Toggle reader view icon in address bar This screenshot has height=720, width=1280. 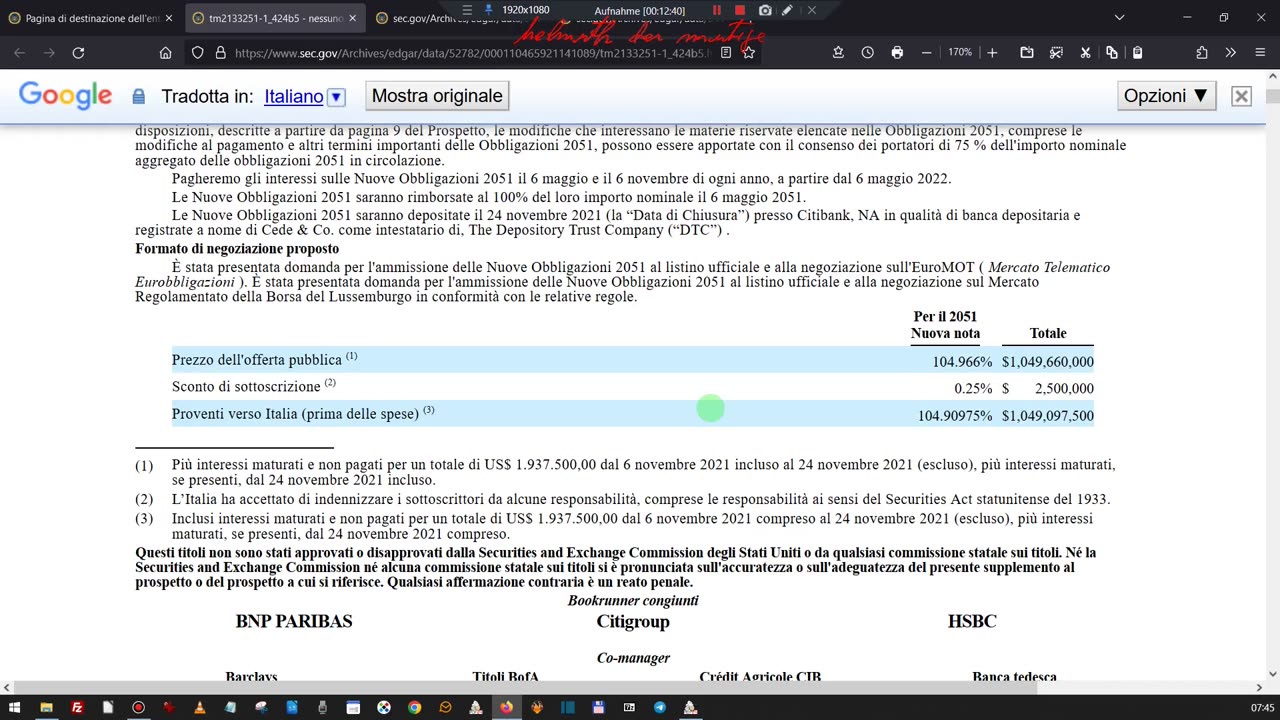click(726, 53)
